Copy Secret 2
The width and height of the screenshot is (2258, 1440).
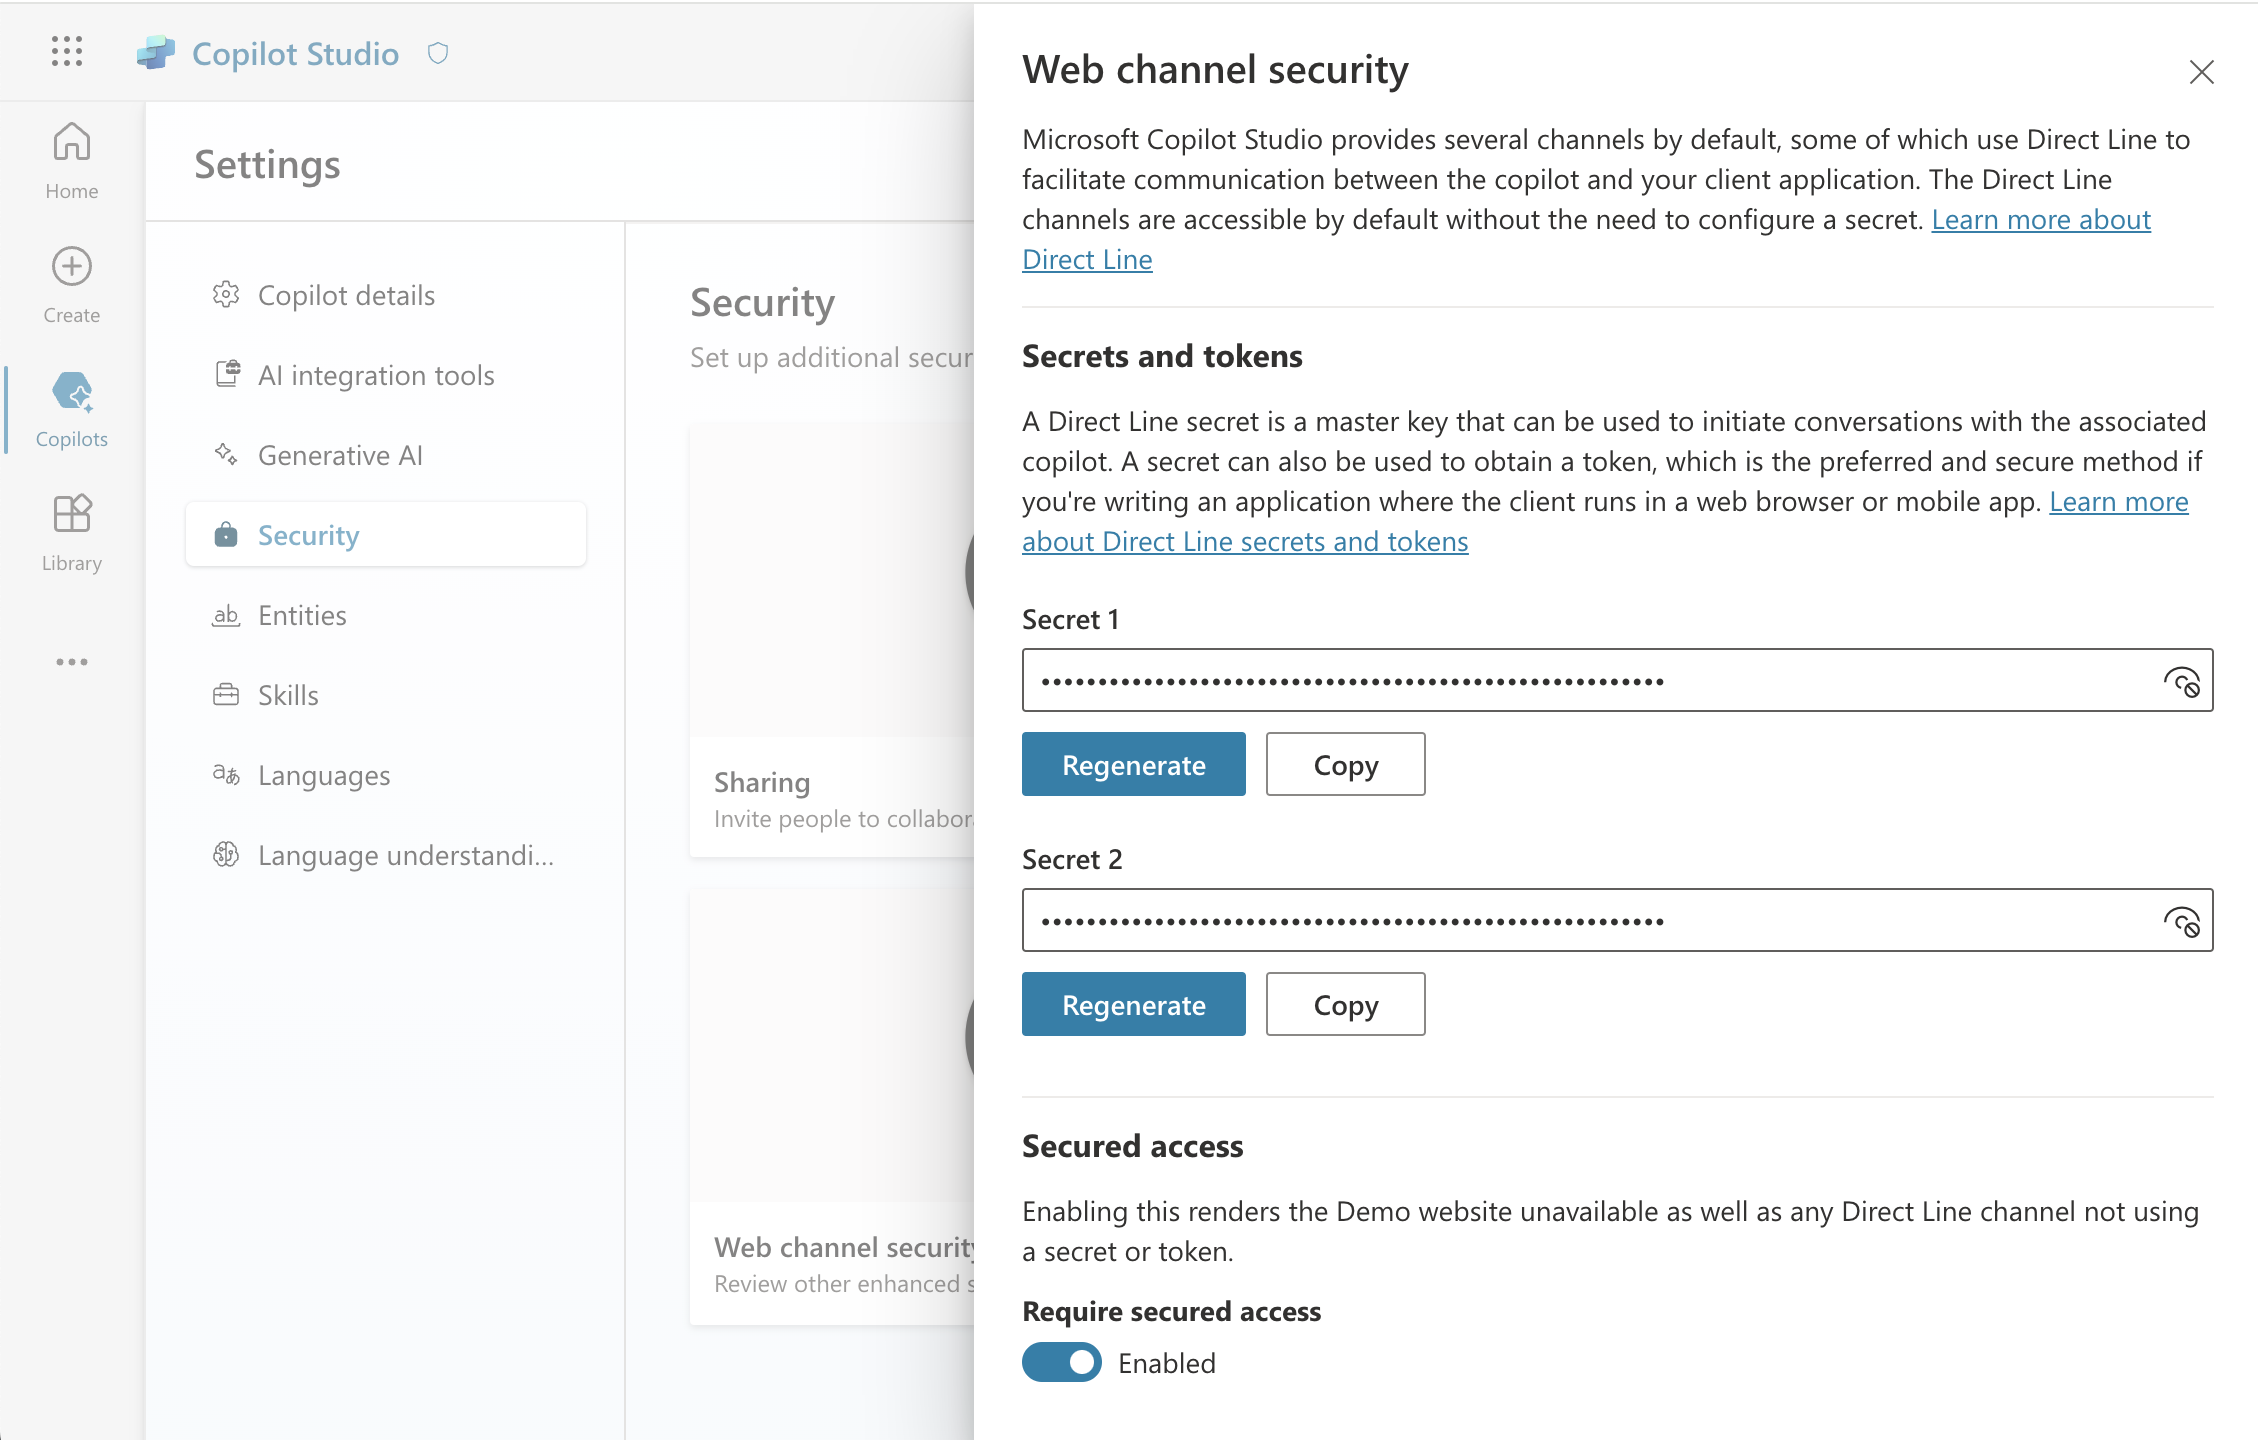point(1346,1004)
